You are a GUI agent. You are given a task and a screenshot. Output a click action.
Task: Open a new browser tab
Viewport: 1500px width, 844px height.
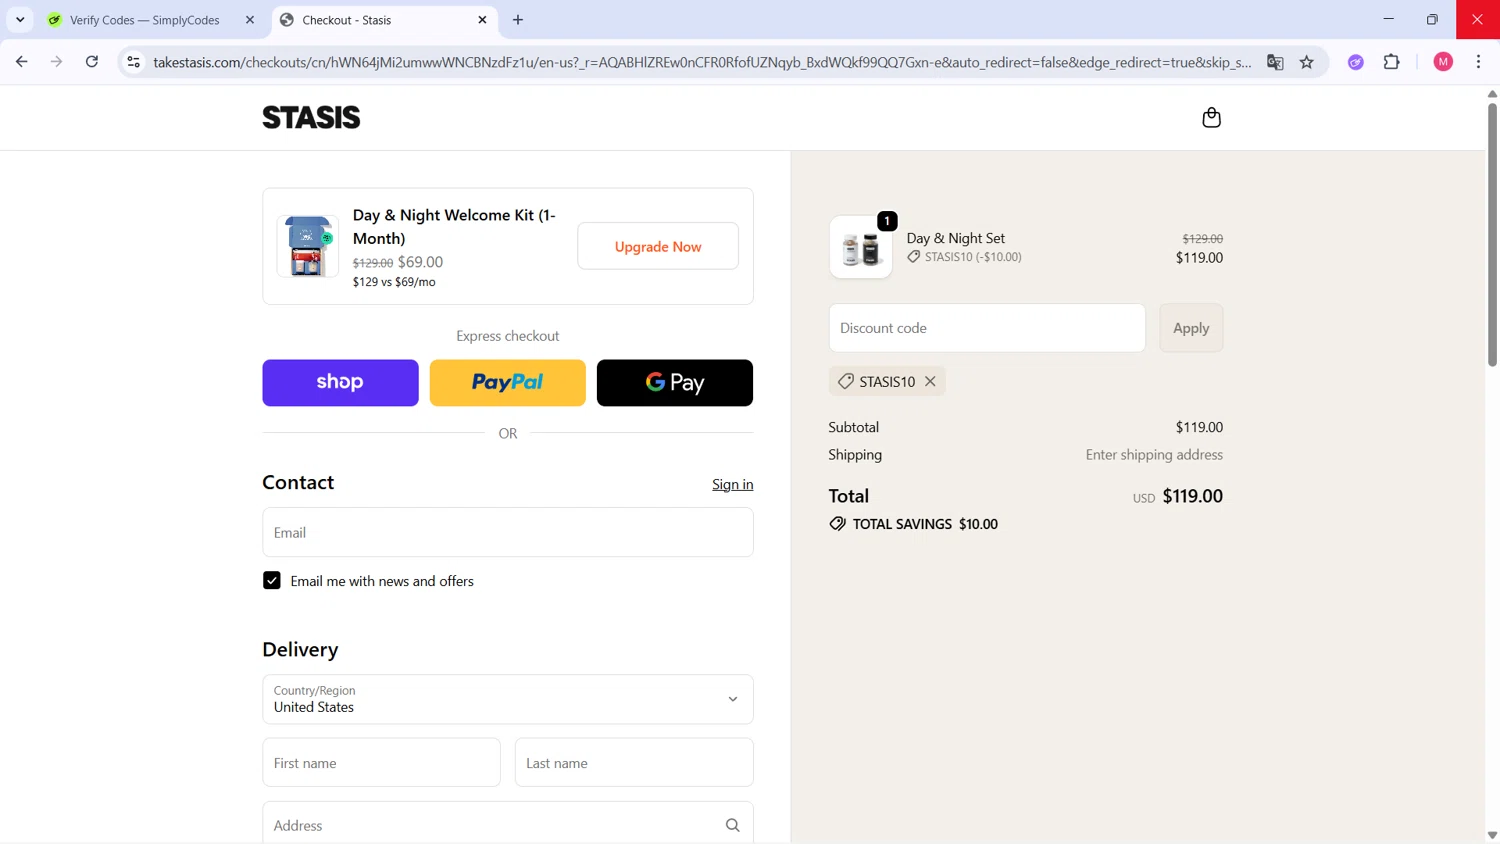pos(518,20)
